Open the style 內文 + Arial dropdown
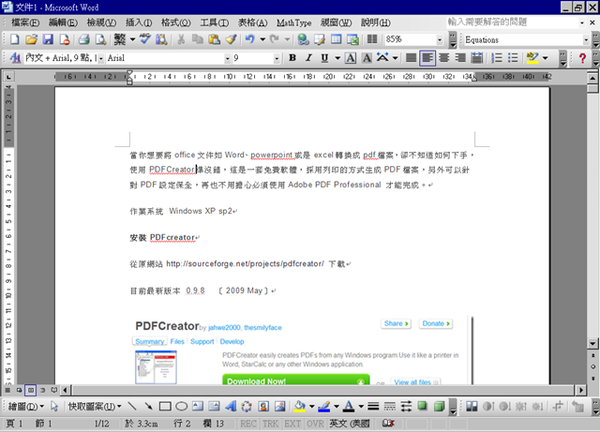 pyautogui.click(x=101, y=58)
